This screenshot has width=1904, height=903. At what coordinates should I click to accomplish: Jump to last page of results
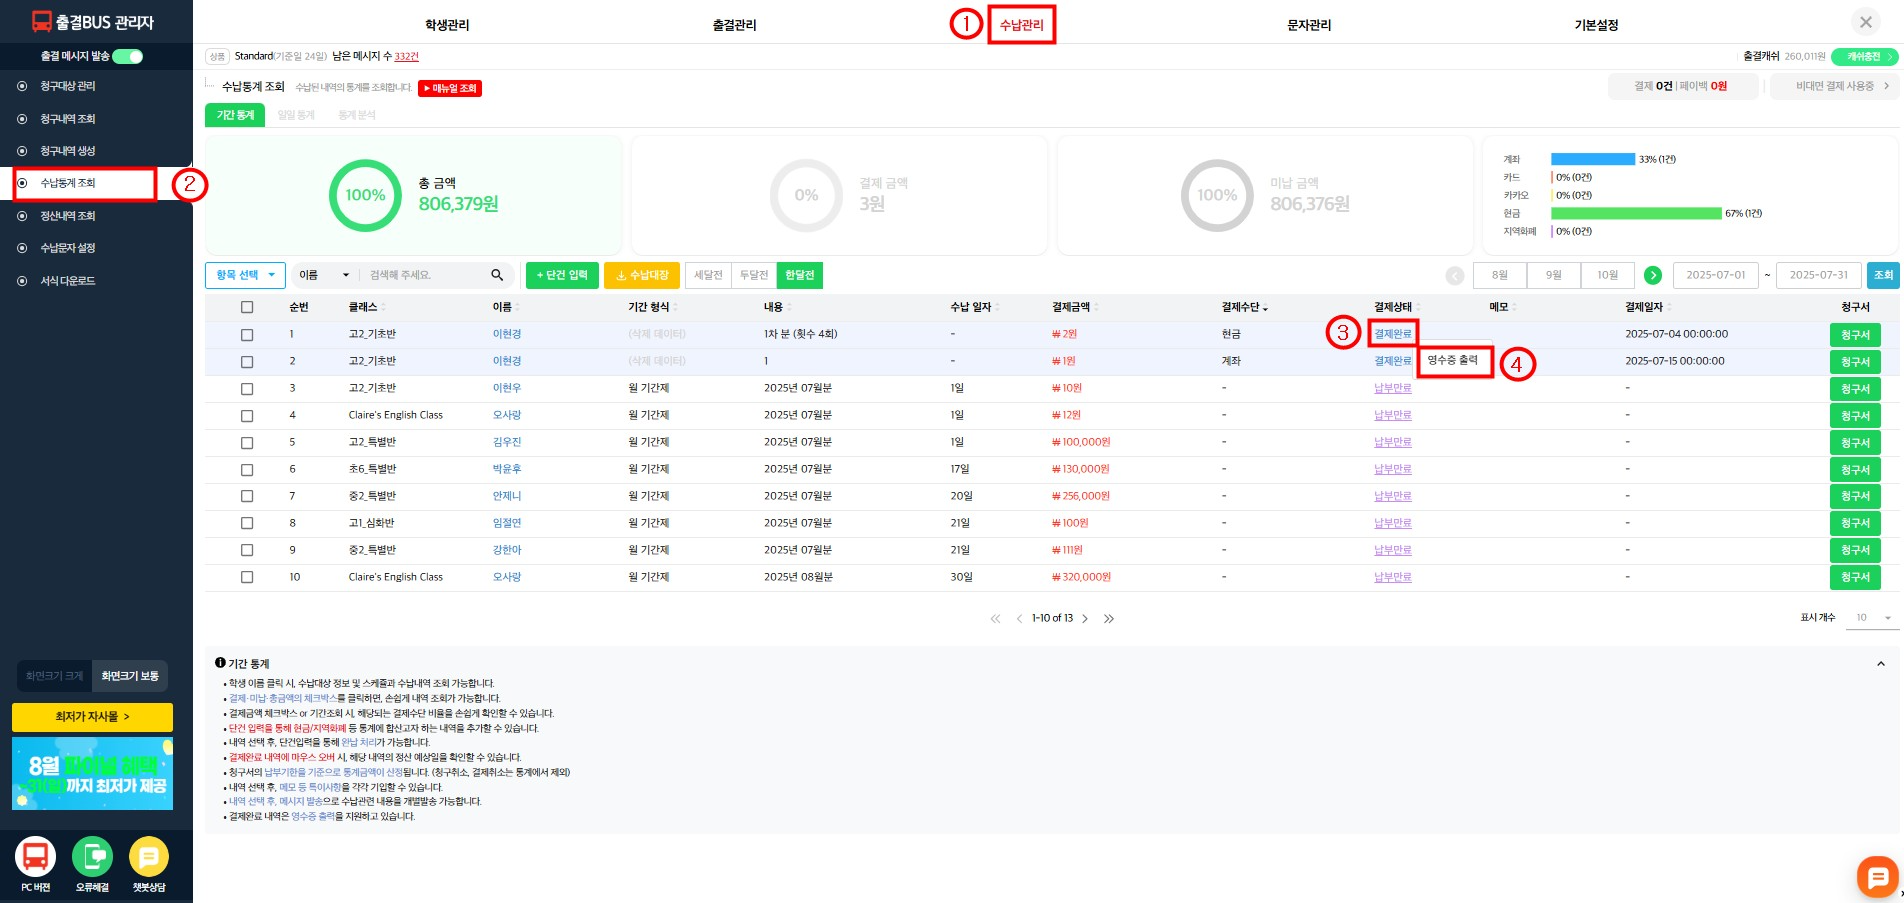(x=1109, y=619)
